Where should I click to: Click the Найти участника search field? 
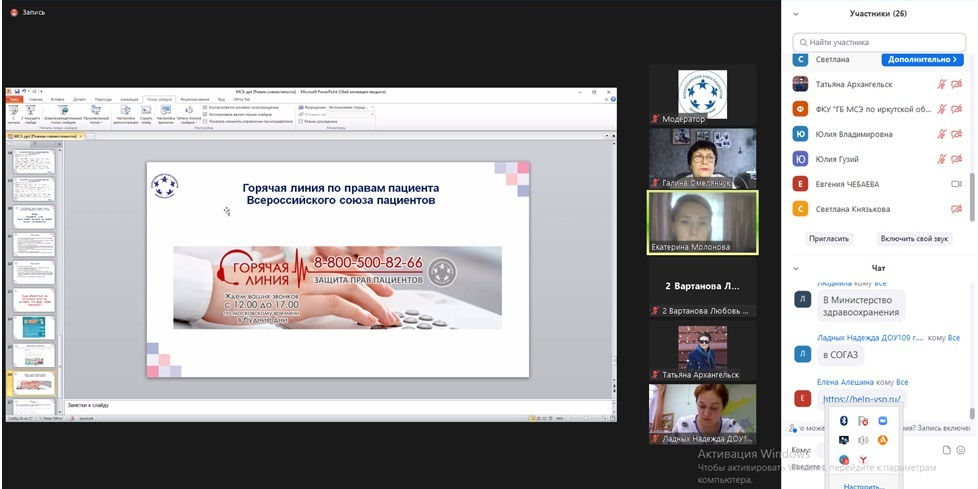point(879,42)
